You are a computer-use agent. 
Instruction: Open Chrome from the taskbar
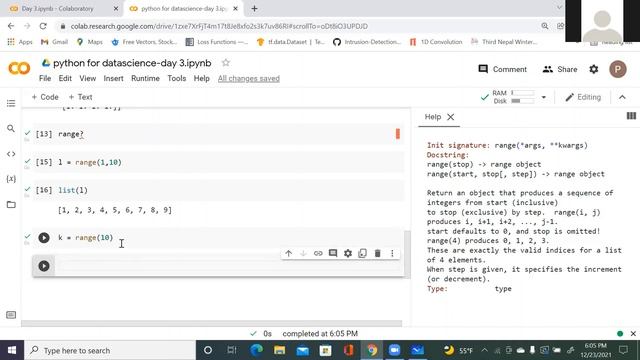tap(371, 350)
